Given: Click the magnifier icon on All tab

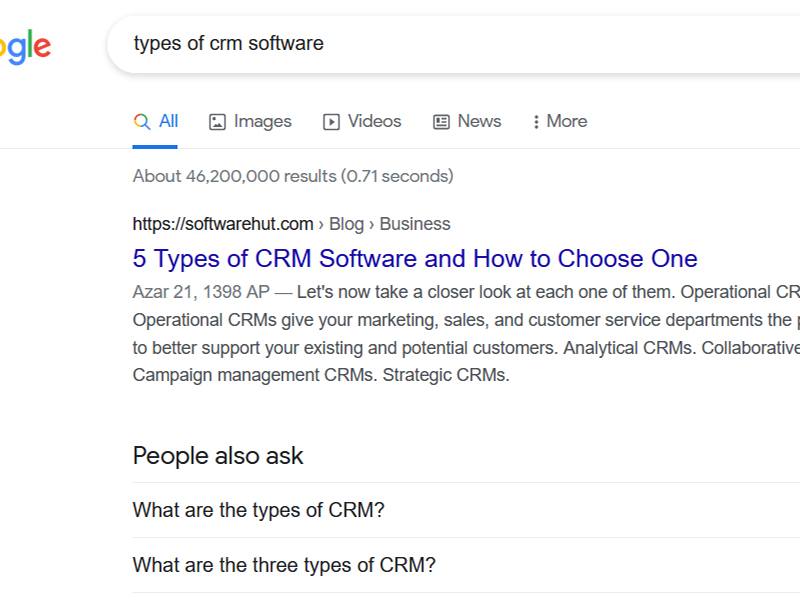Looking at the screenshot, I should pyautogui.click(x=142, y=121).
